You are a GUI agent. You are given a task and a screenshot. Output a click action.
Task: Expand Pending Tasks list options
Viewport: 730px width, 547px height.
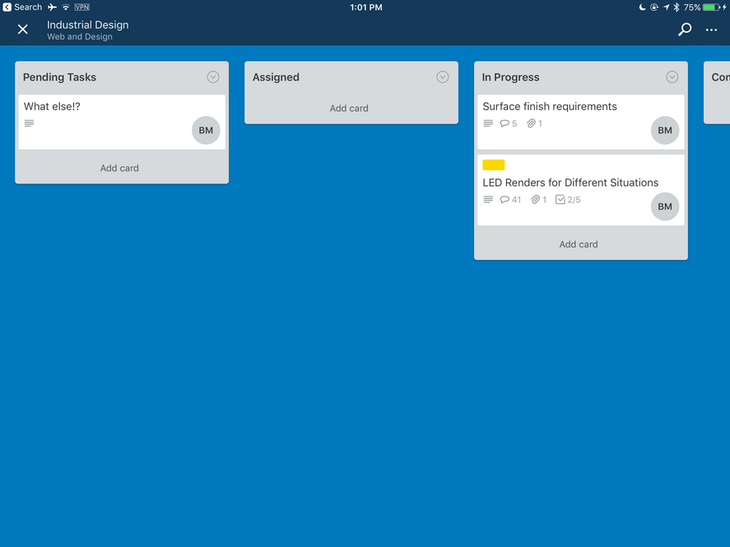[213, 77]
